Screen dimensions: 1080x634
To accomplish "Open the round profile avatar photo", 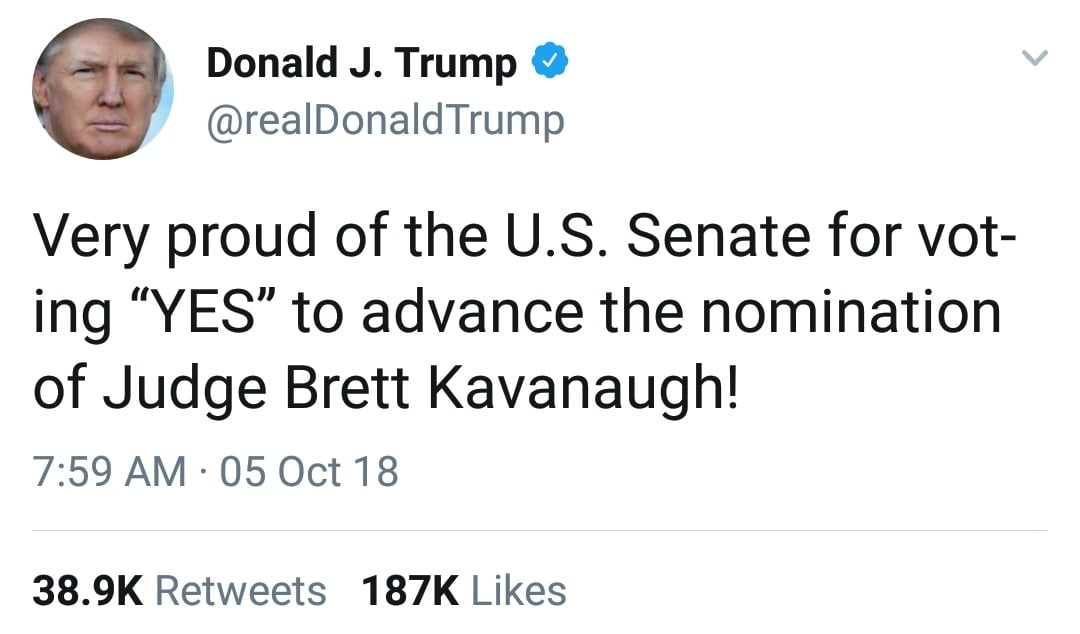I will (x=102, y=89).
